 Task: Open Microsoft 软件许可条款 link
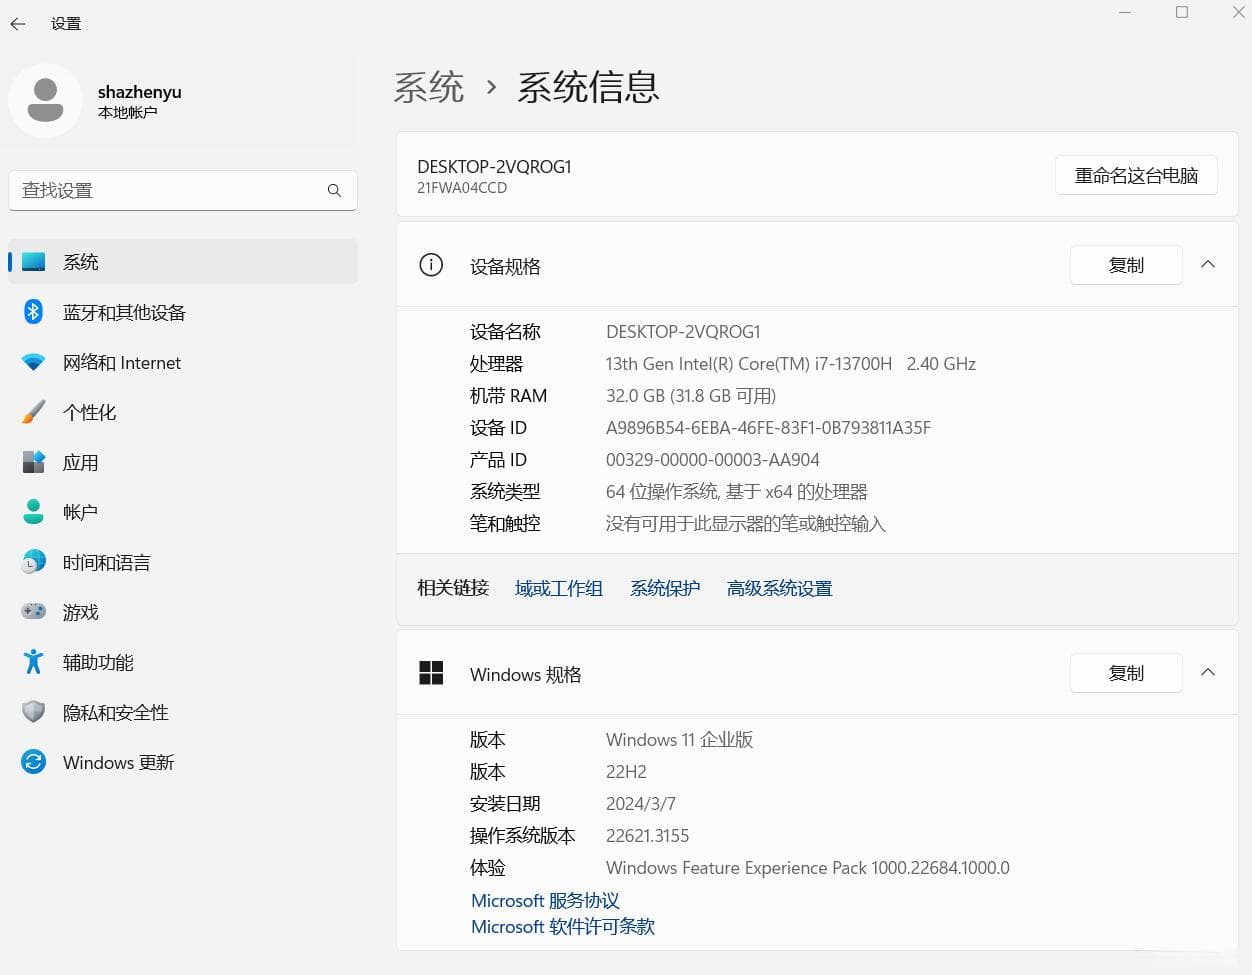click(563, 926)
